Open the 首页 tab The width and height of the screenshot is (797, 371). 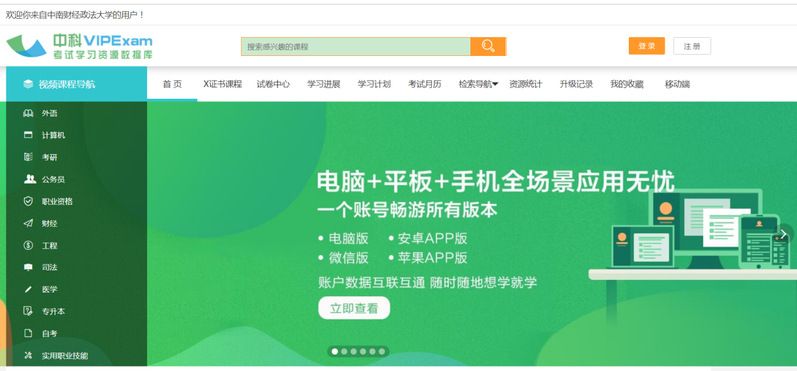point(172,84)
